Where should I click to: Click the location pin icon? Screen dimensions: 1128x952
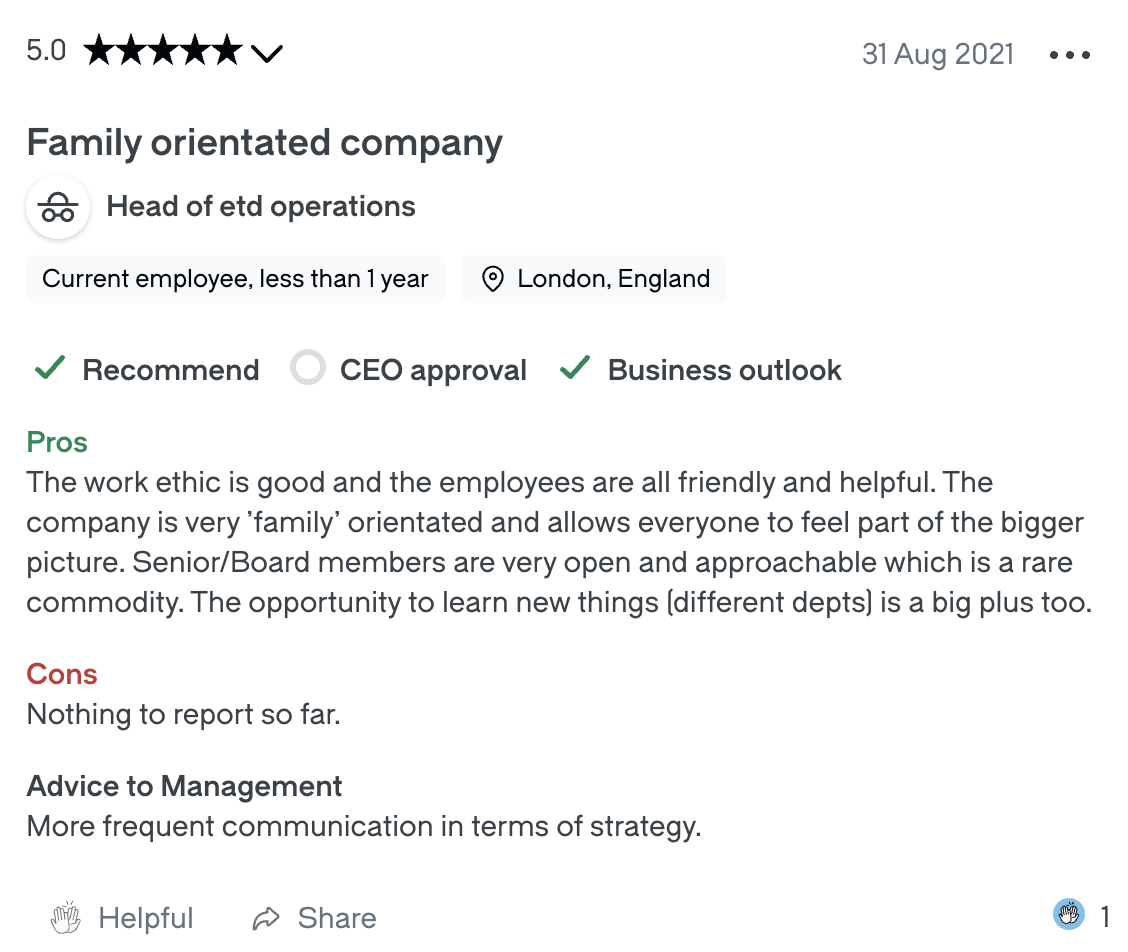[492, 279]
